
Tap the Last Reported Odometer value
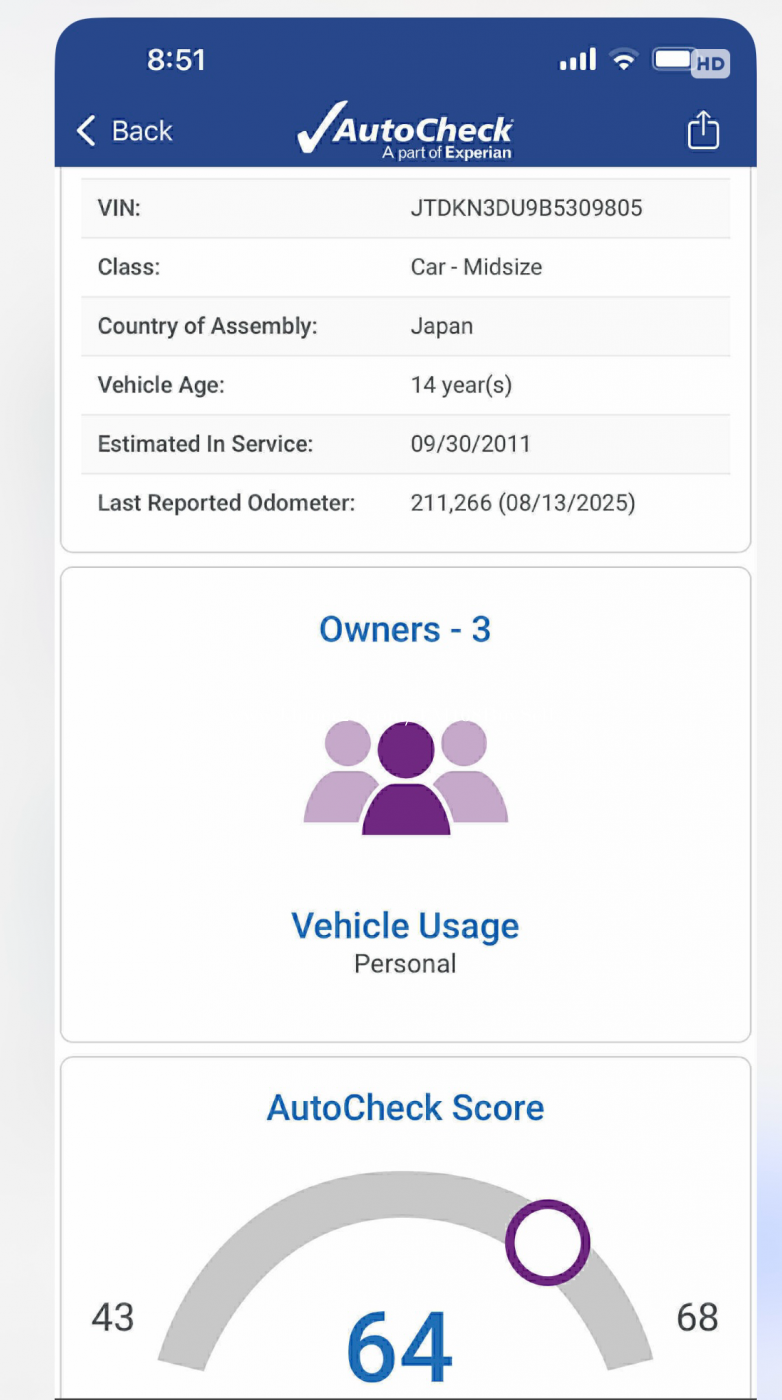[522, 502]
